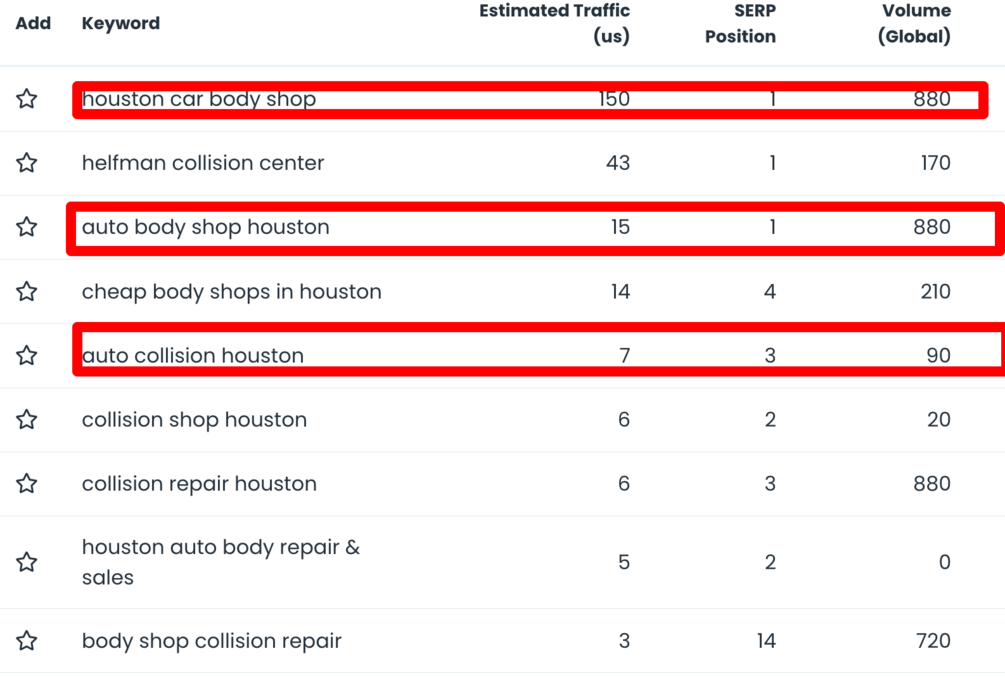Select 'cheap body shops in houston' keyword
This screenshot has height=677, width=1005.
tap(231, 291)
